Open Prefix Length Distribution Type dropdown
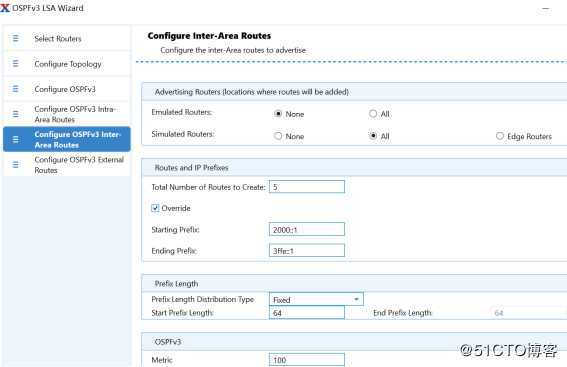 (316, 299)
